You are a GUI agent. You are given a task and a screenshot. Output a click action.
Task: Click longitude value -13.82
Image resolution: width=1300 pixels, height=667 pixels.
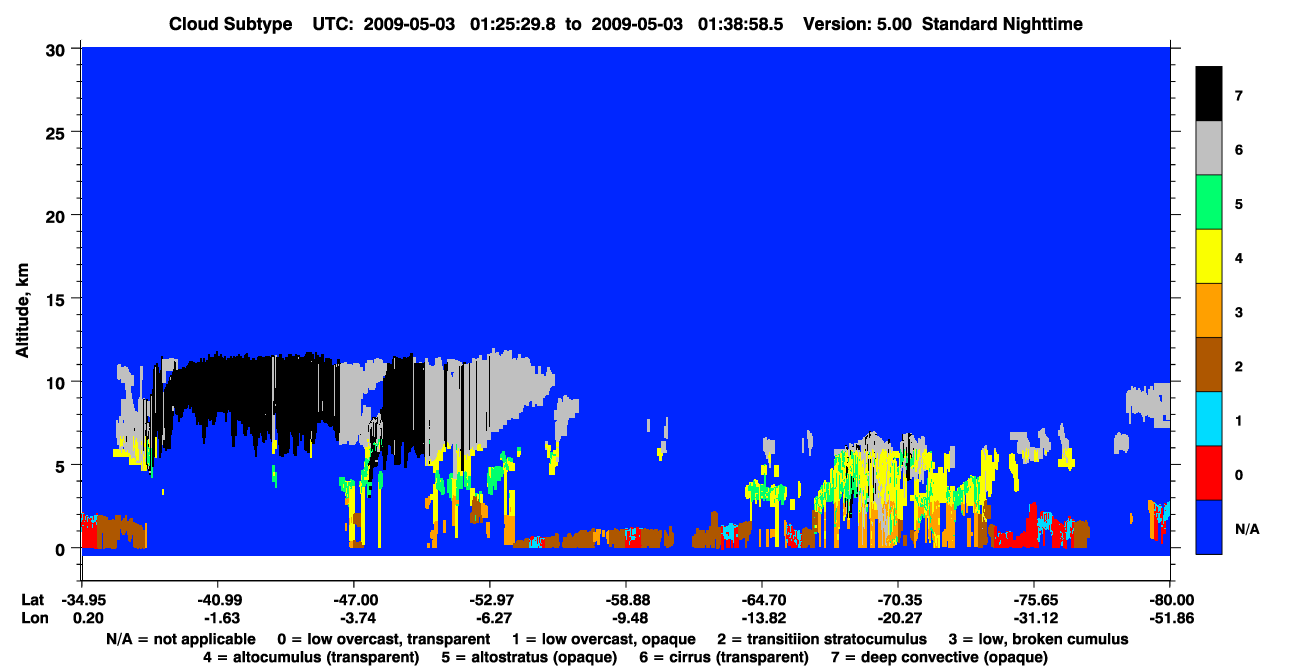(762, 618)
